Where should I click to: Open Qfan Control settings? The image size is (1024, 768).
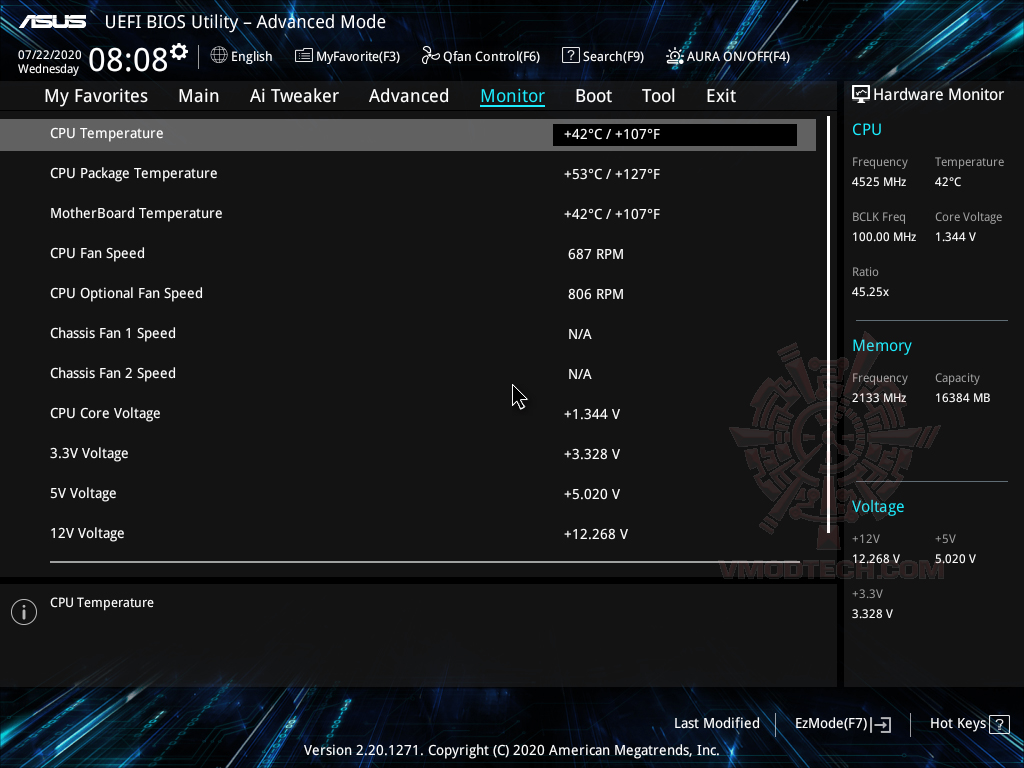coord(480,56)
